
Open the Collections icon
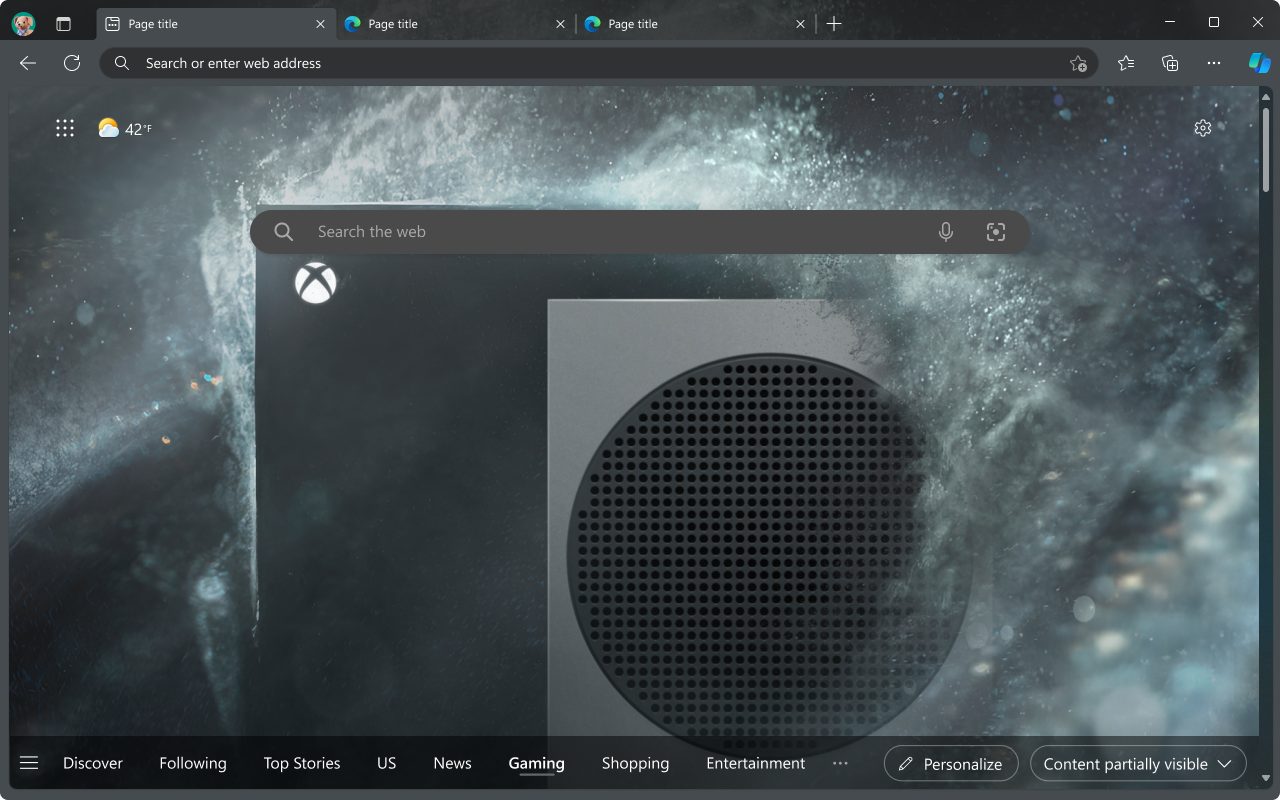click(x=1170, y=63)
